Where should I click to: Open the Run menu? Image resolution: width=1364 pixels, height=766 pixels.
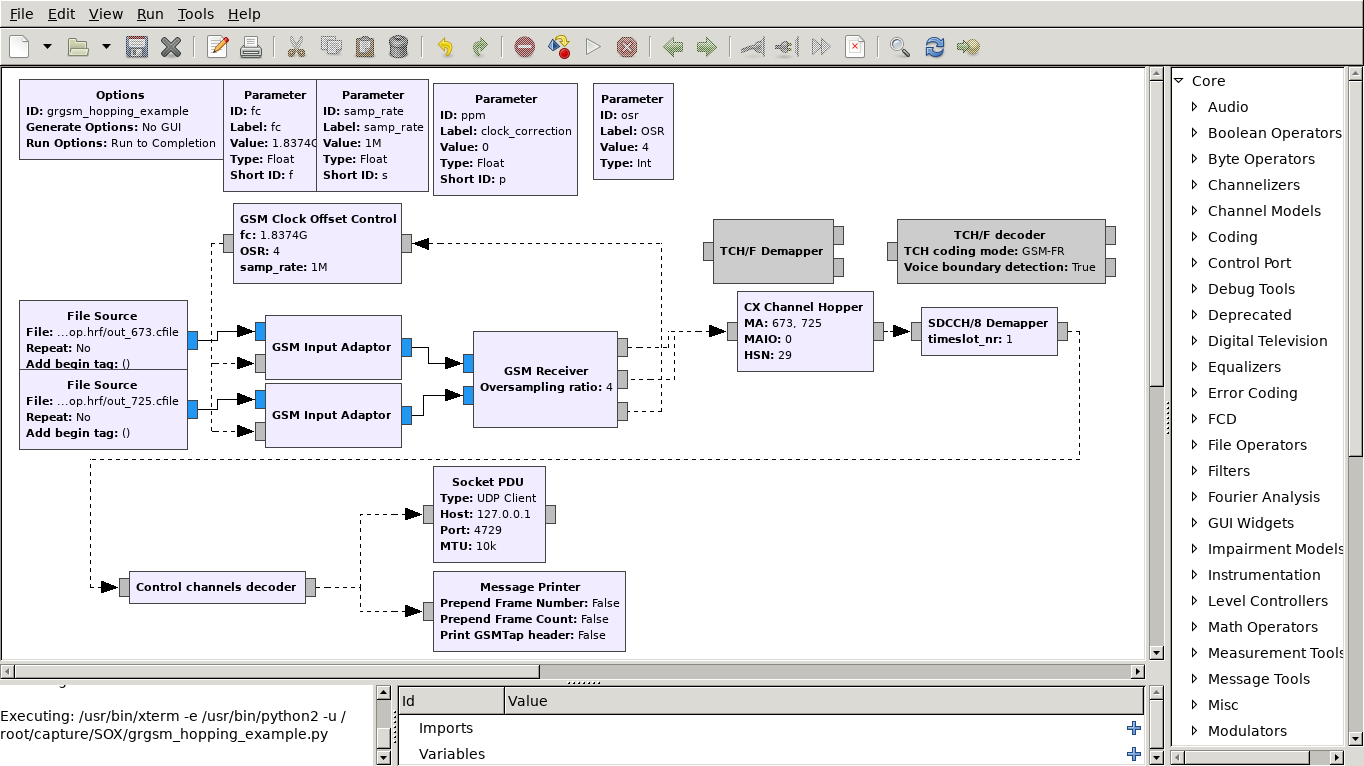click(x=150, y=14)
